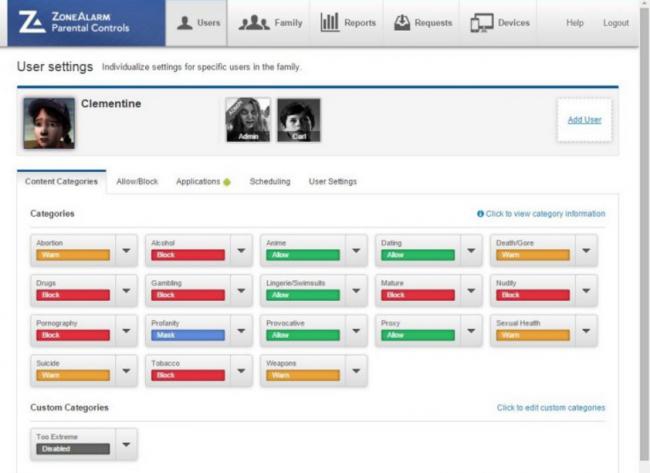The image size is (650, 473).
Task: Click the orange Warn bar under Abortion
Action: click(73, 255)
